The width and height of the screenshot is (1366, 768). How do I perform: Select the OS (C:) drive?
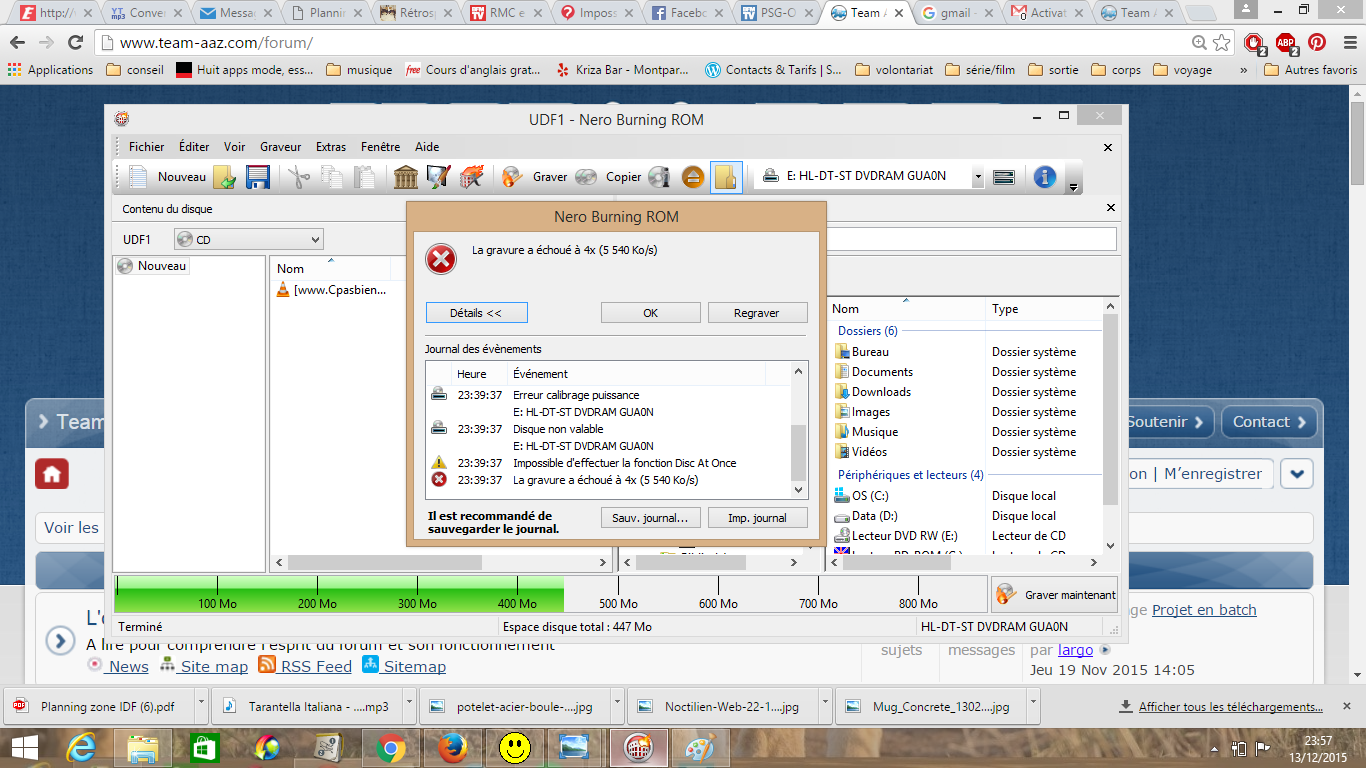click(861, 496)
